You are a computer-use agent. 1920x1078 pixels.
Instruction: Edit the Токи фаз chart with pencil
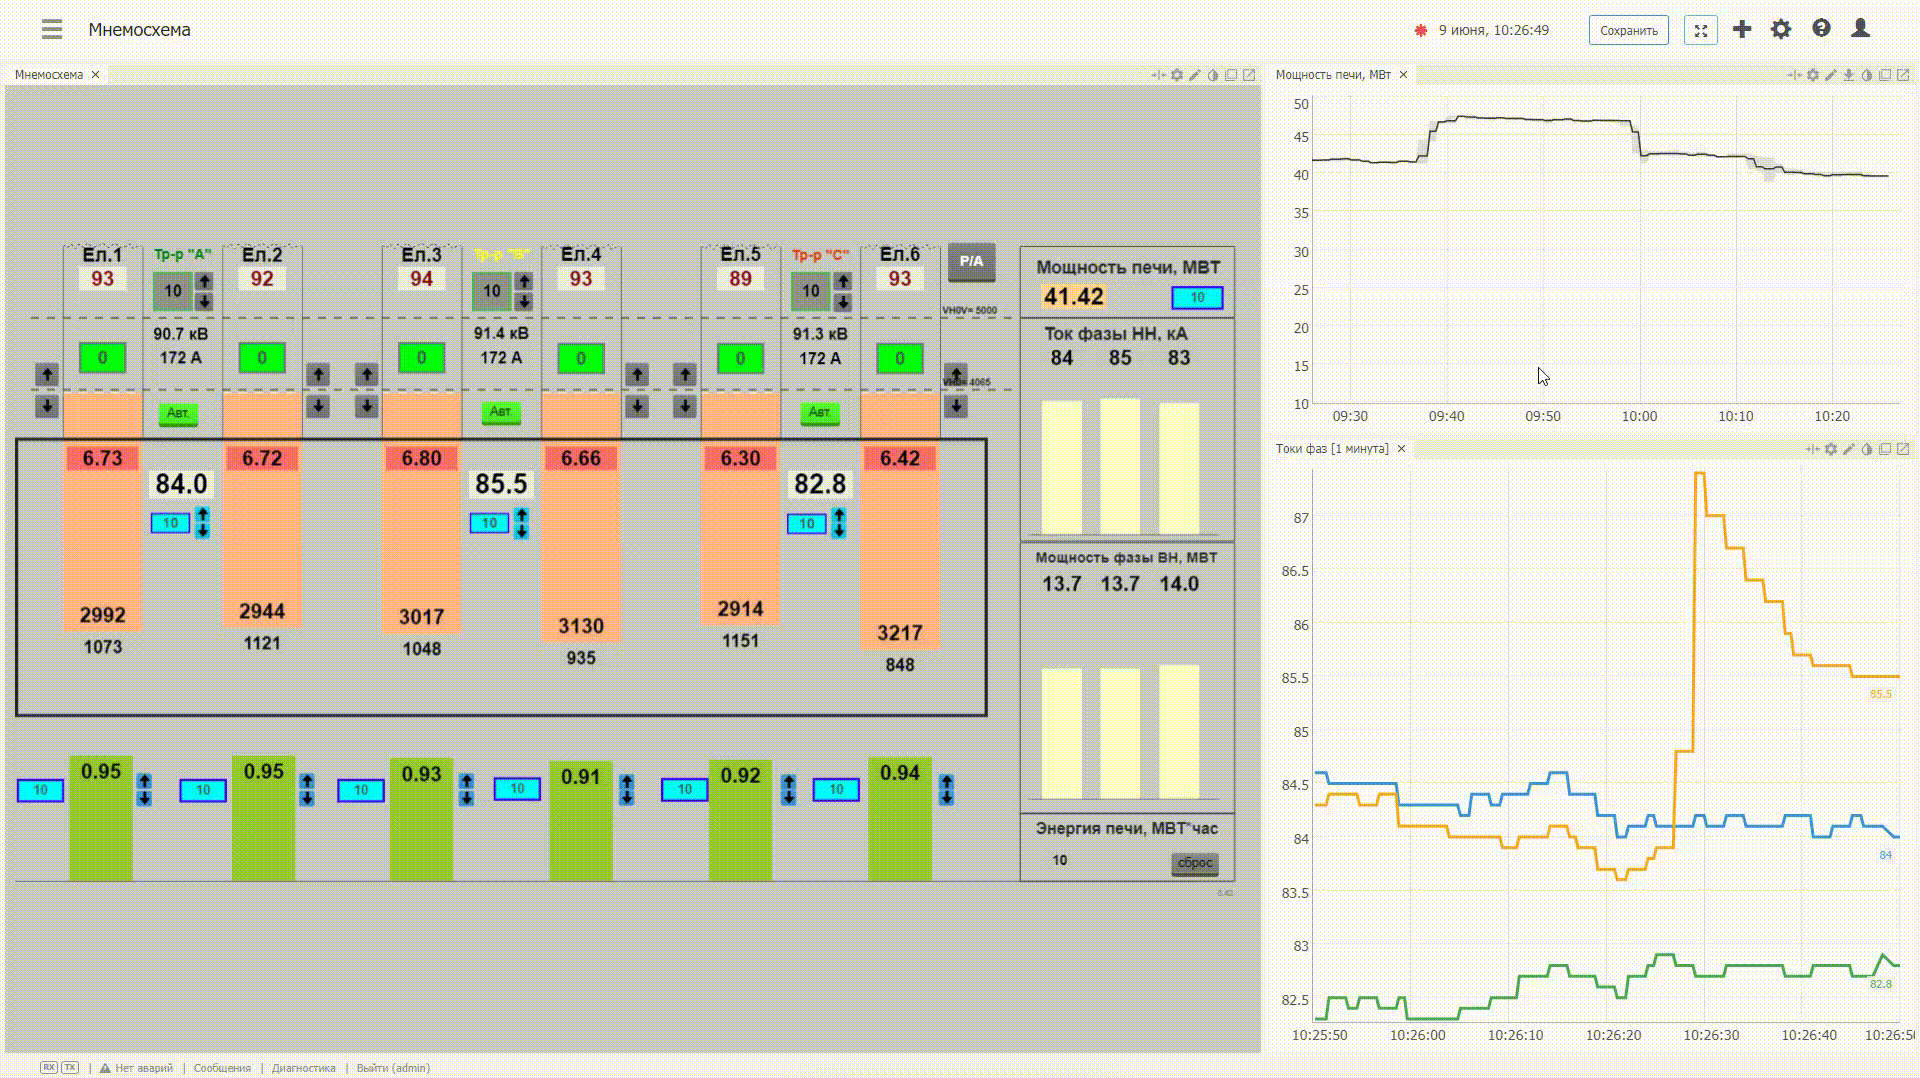[x=1849, y=449]
